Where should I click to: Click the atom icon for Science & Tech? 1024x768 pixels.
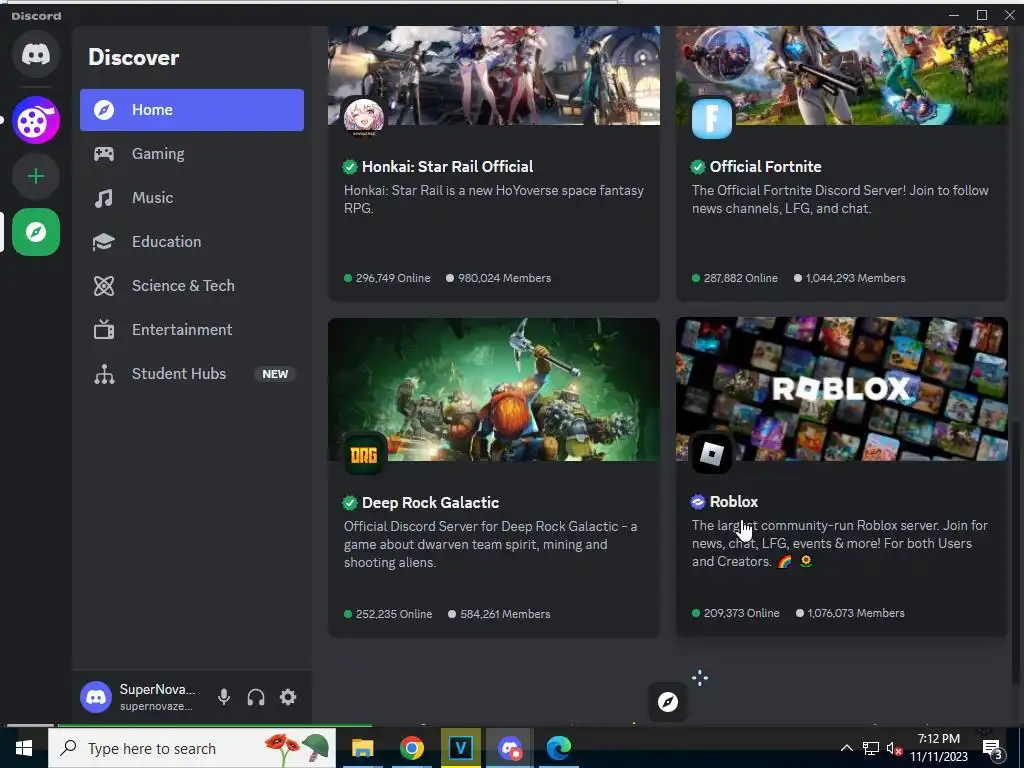104,285
